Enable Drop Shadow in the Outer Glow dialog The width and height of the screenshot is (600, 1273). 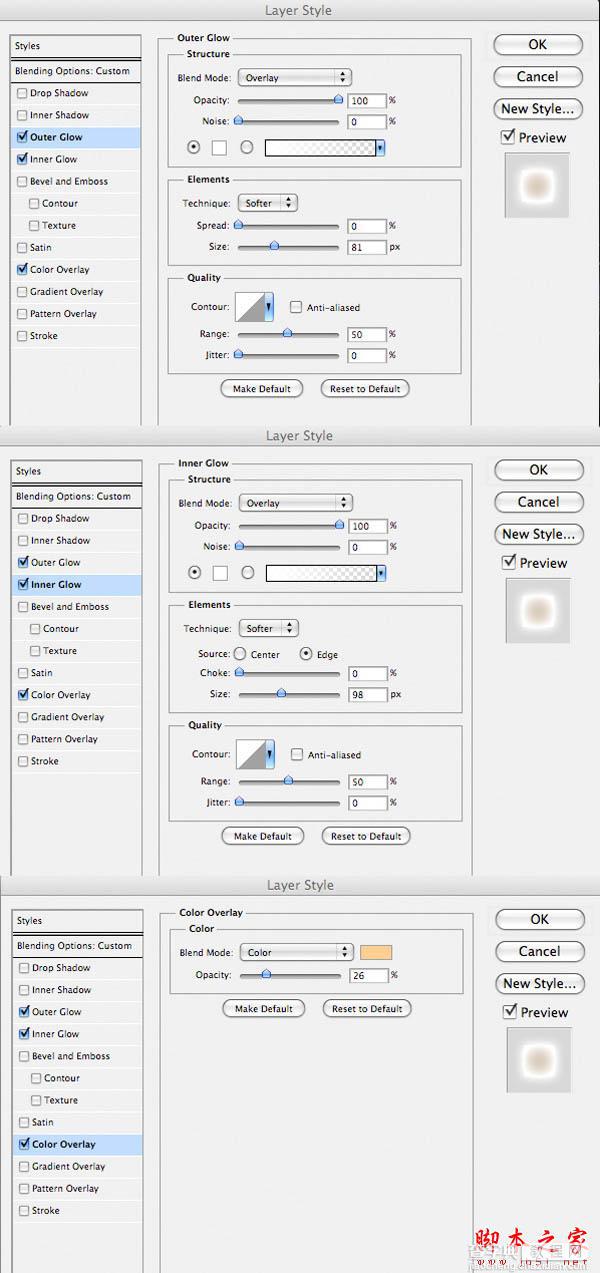[x=22, y=93]
